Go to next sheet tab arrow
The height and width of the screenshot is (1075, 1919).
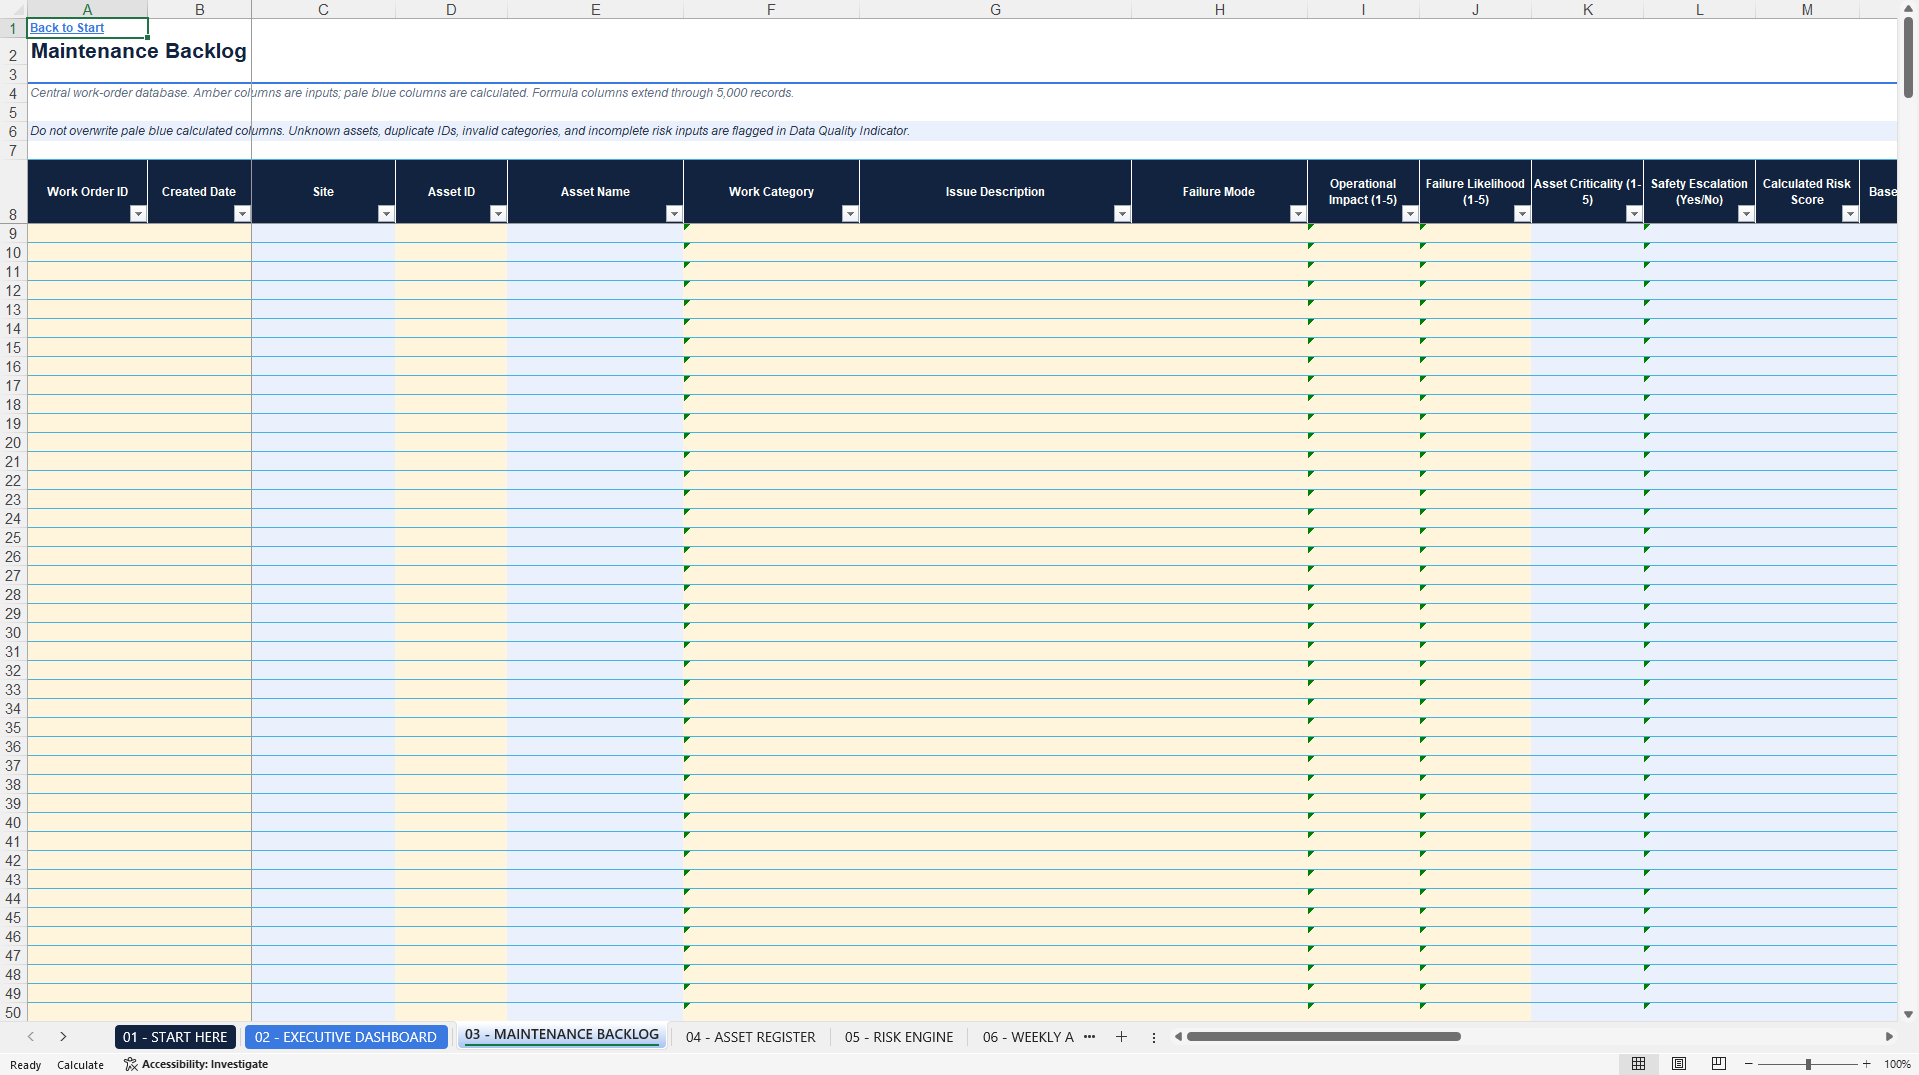[63, 1037]
